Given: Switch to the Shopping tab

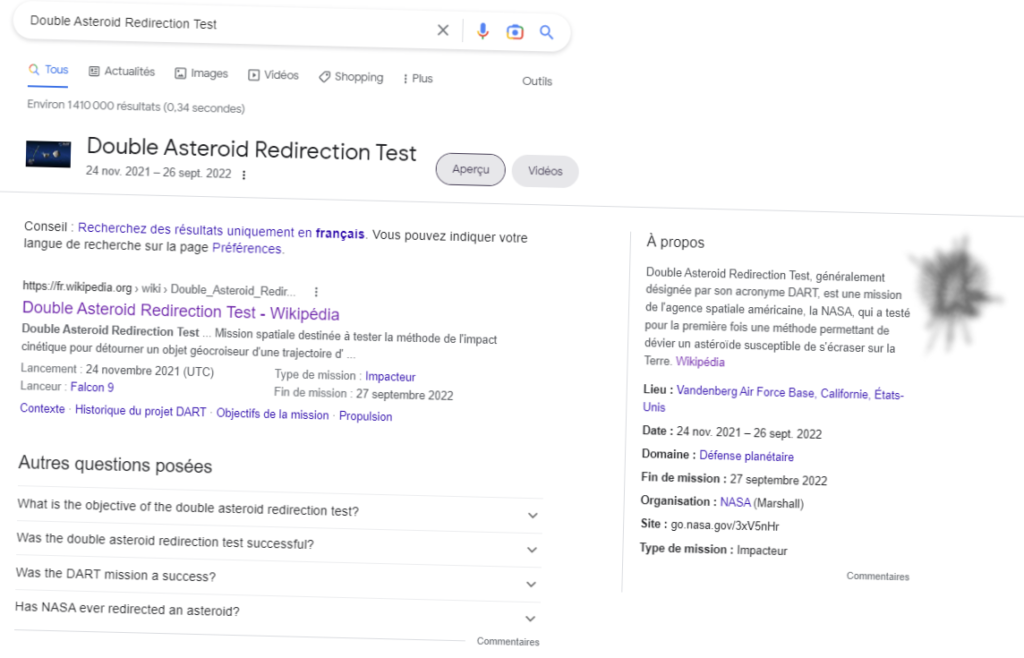Looking at the screenshot, I should [x=351, y=76].
